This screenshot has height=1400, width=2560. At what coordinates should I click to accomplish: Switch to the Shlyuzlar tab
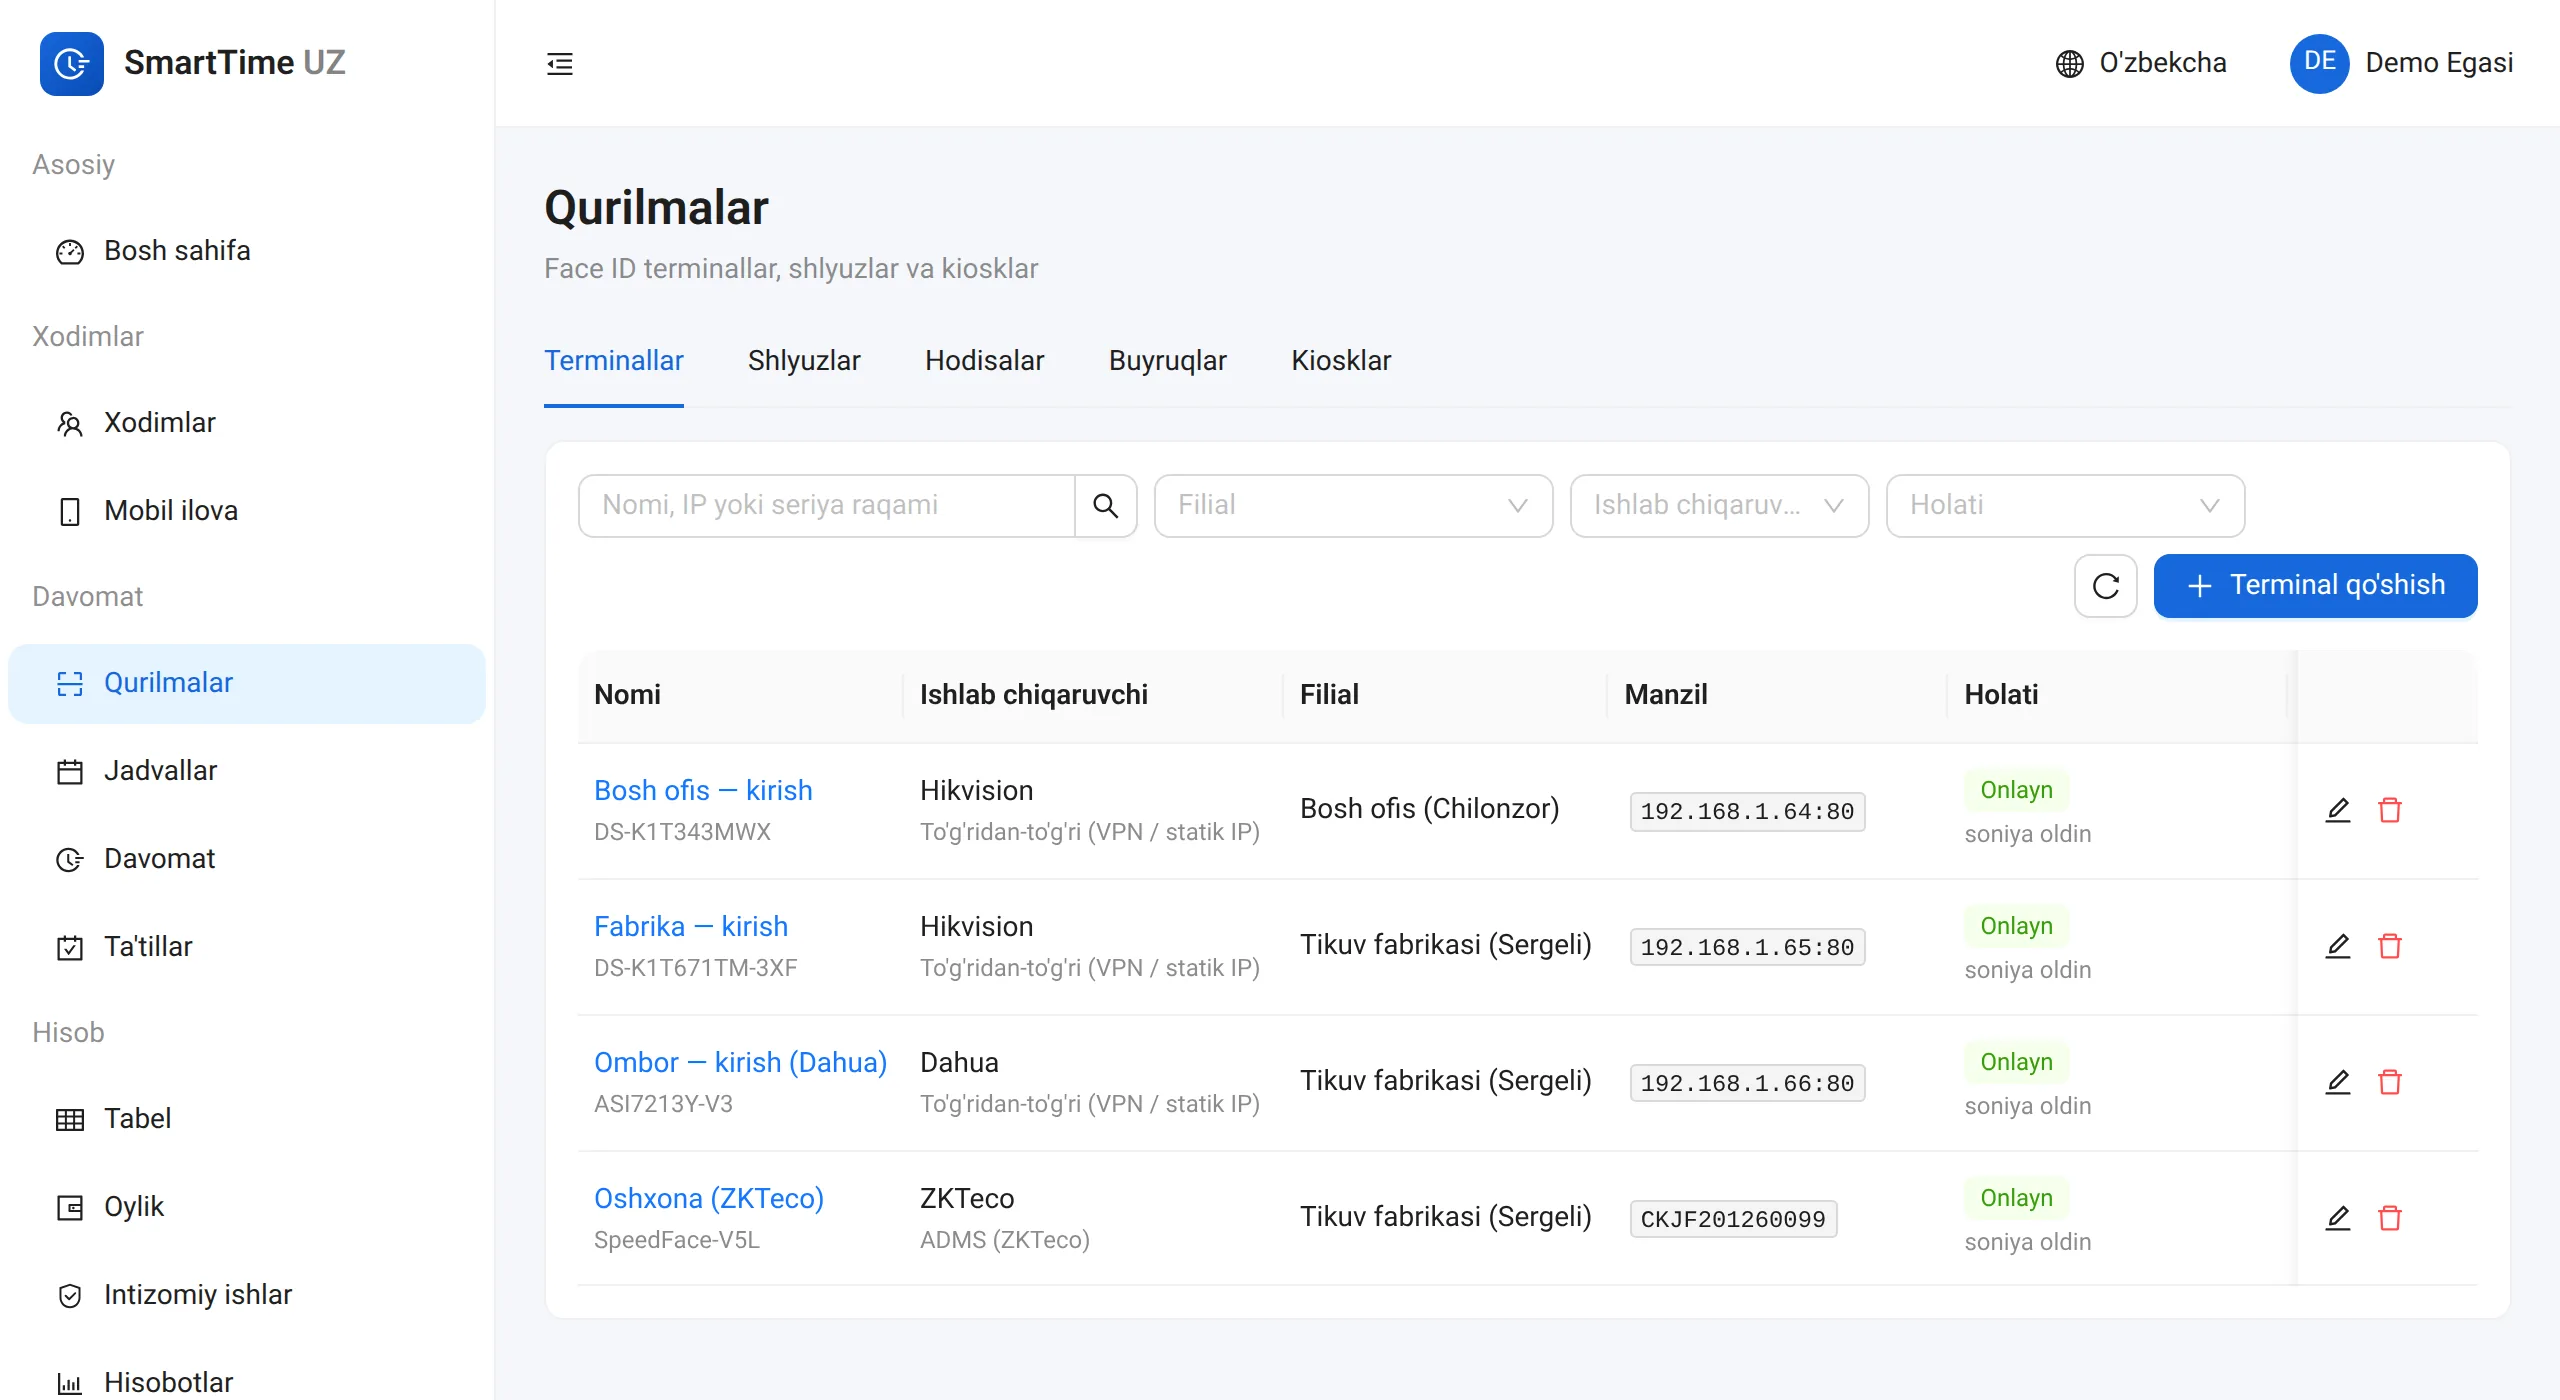click(x=804, y=361)
